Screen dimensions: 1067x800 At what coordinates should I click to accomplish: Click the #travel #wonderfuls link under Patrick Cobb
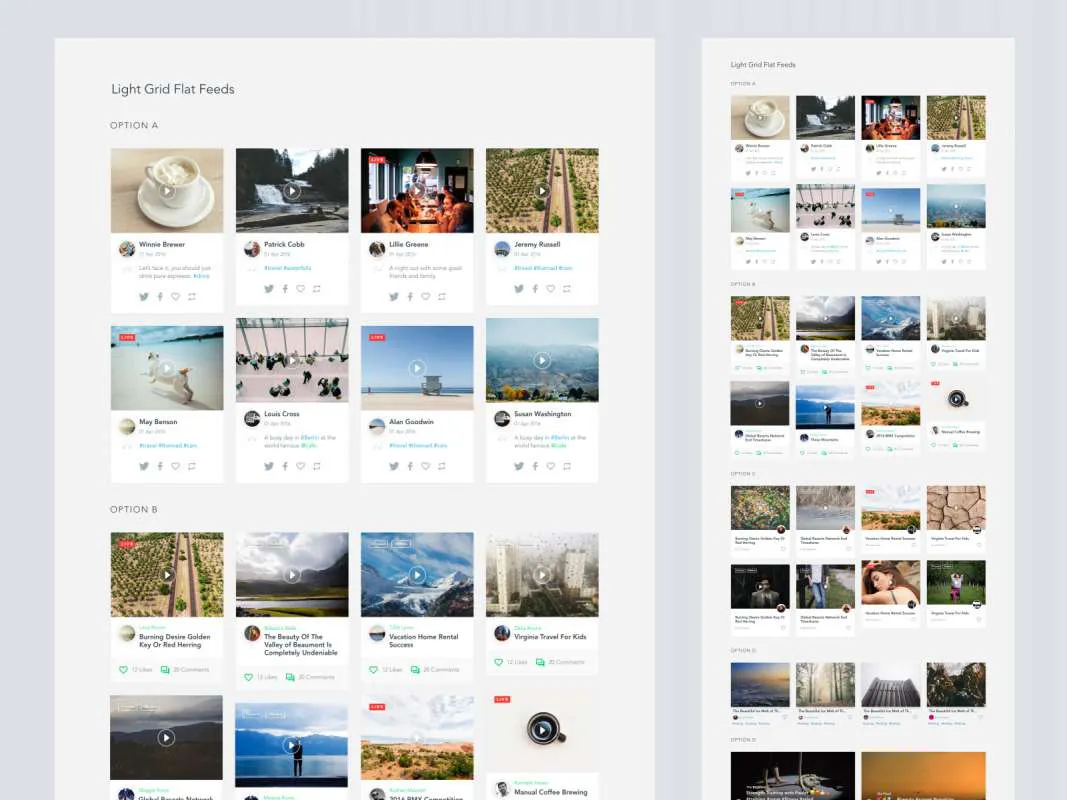pyautogui.click(x=290, y=268)
